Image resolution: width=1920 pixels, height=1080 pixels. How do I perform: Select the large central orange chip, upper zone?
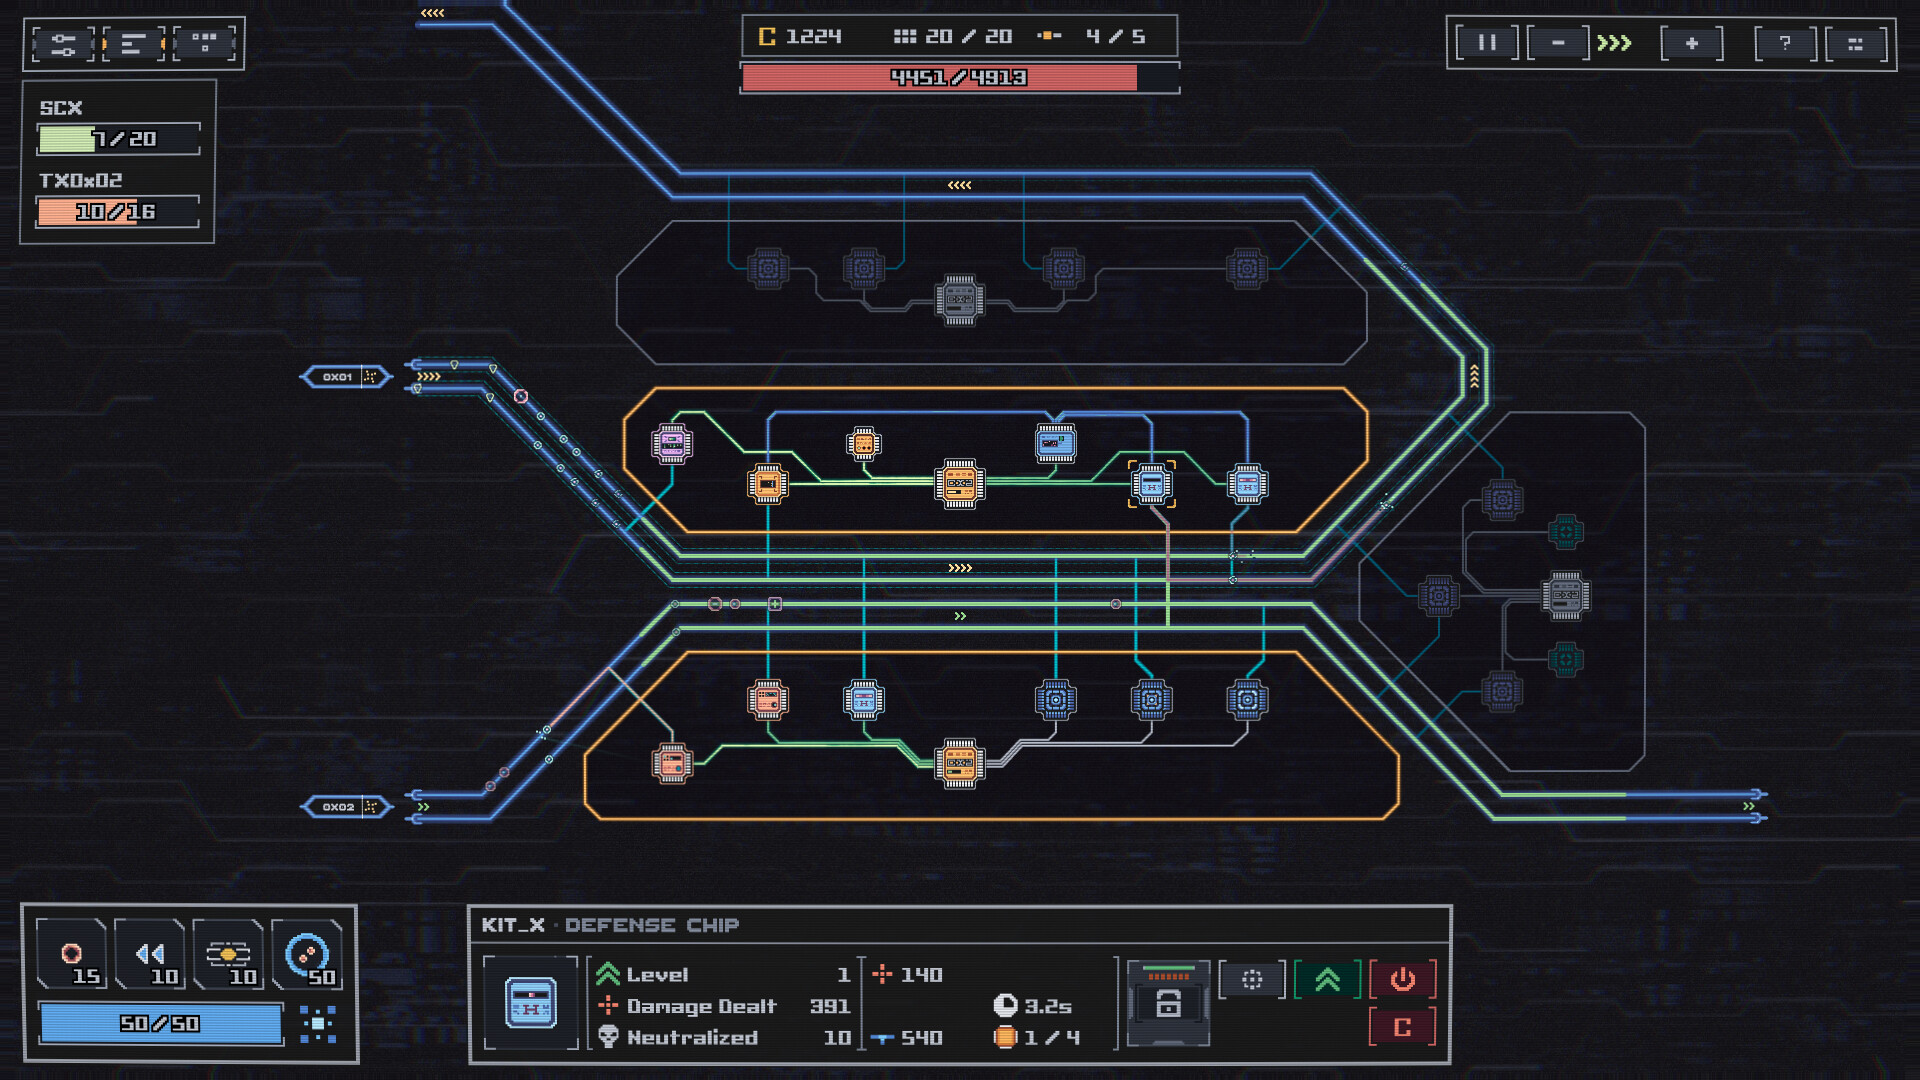click(x=960, y=484)
